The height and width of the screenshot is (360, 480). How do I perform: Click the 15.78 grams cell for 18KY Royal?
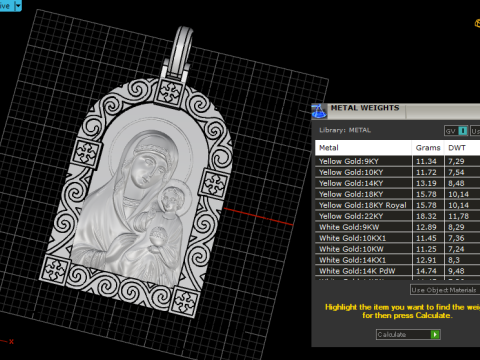(x=428, y=205)
